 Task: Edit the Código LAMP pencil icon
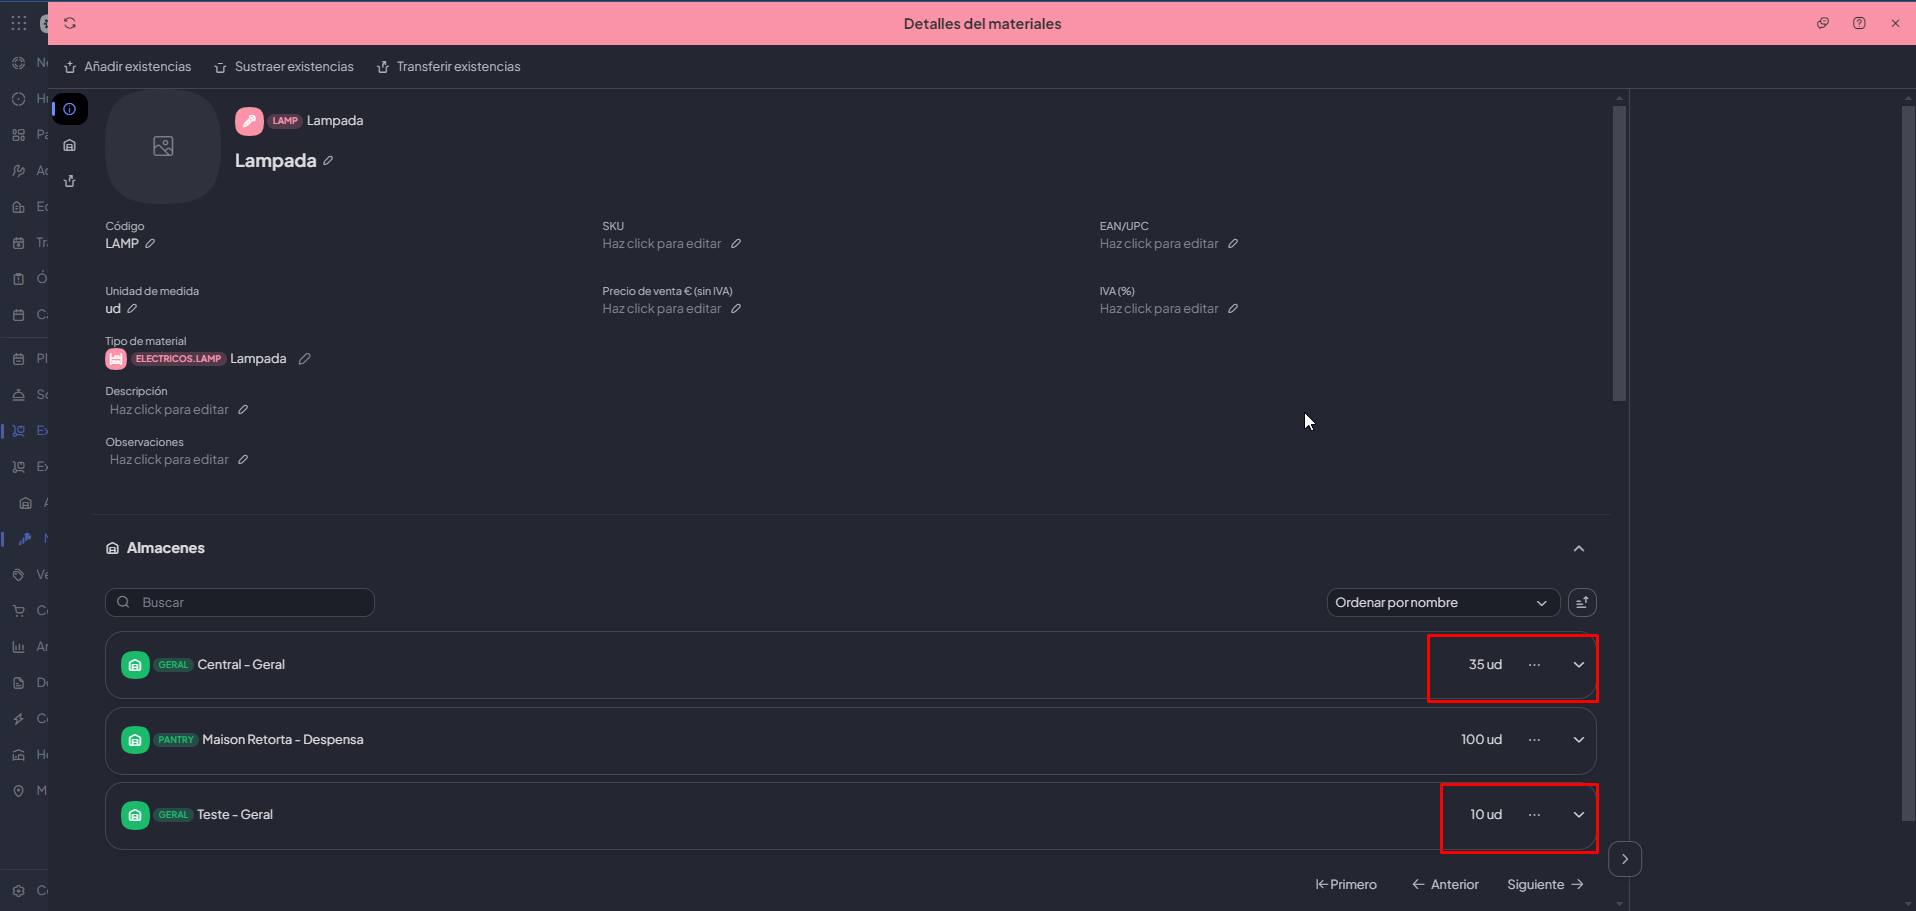[150, 244]
